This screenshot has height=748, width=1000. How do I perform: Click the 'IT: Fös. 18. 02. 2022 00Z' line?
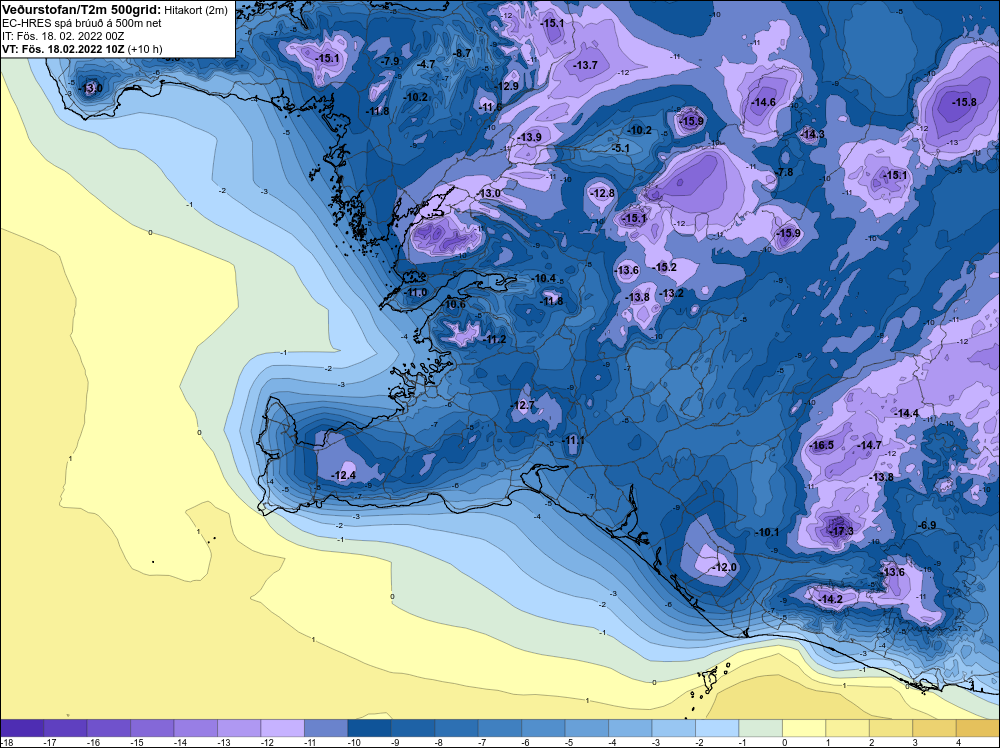pyautogui.click(x=63, y=36)
